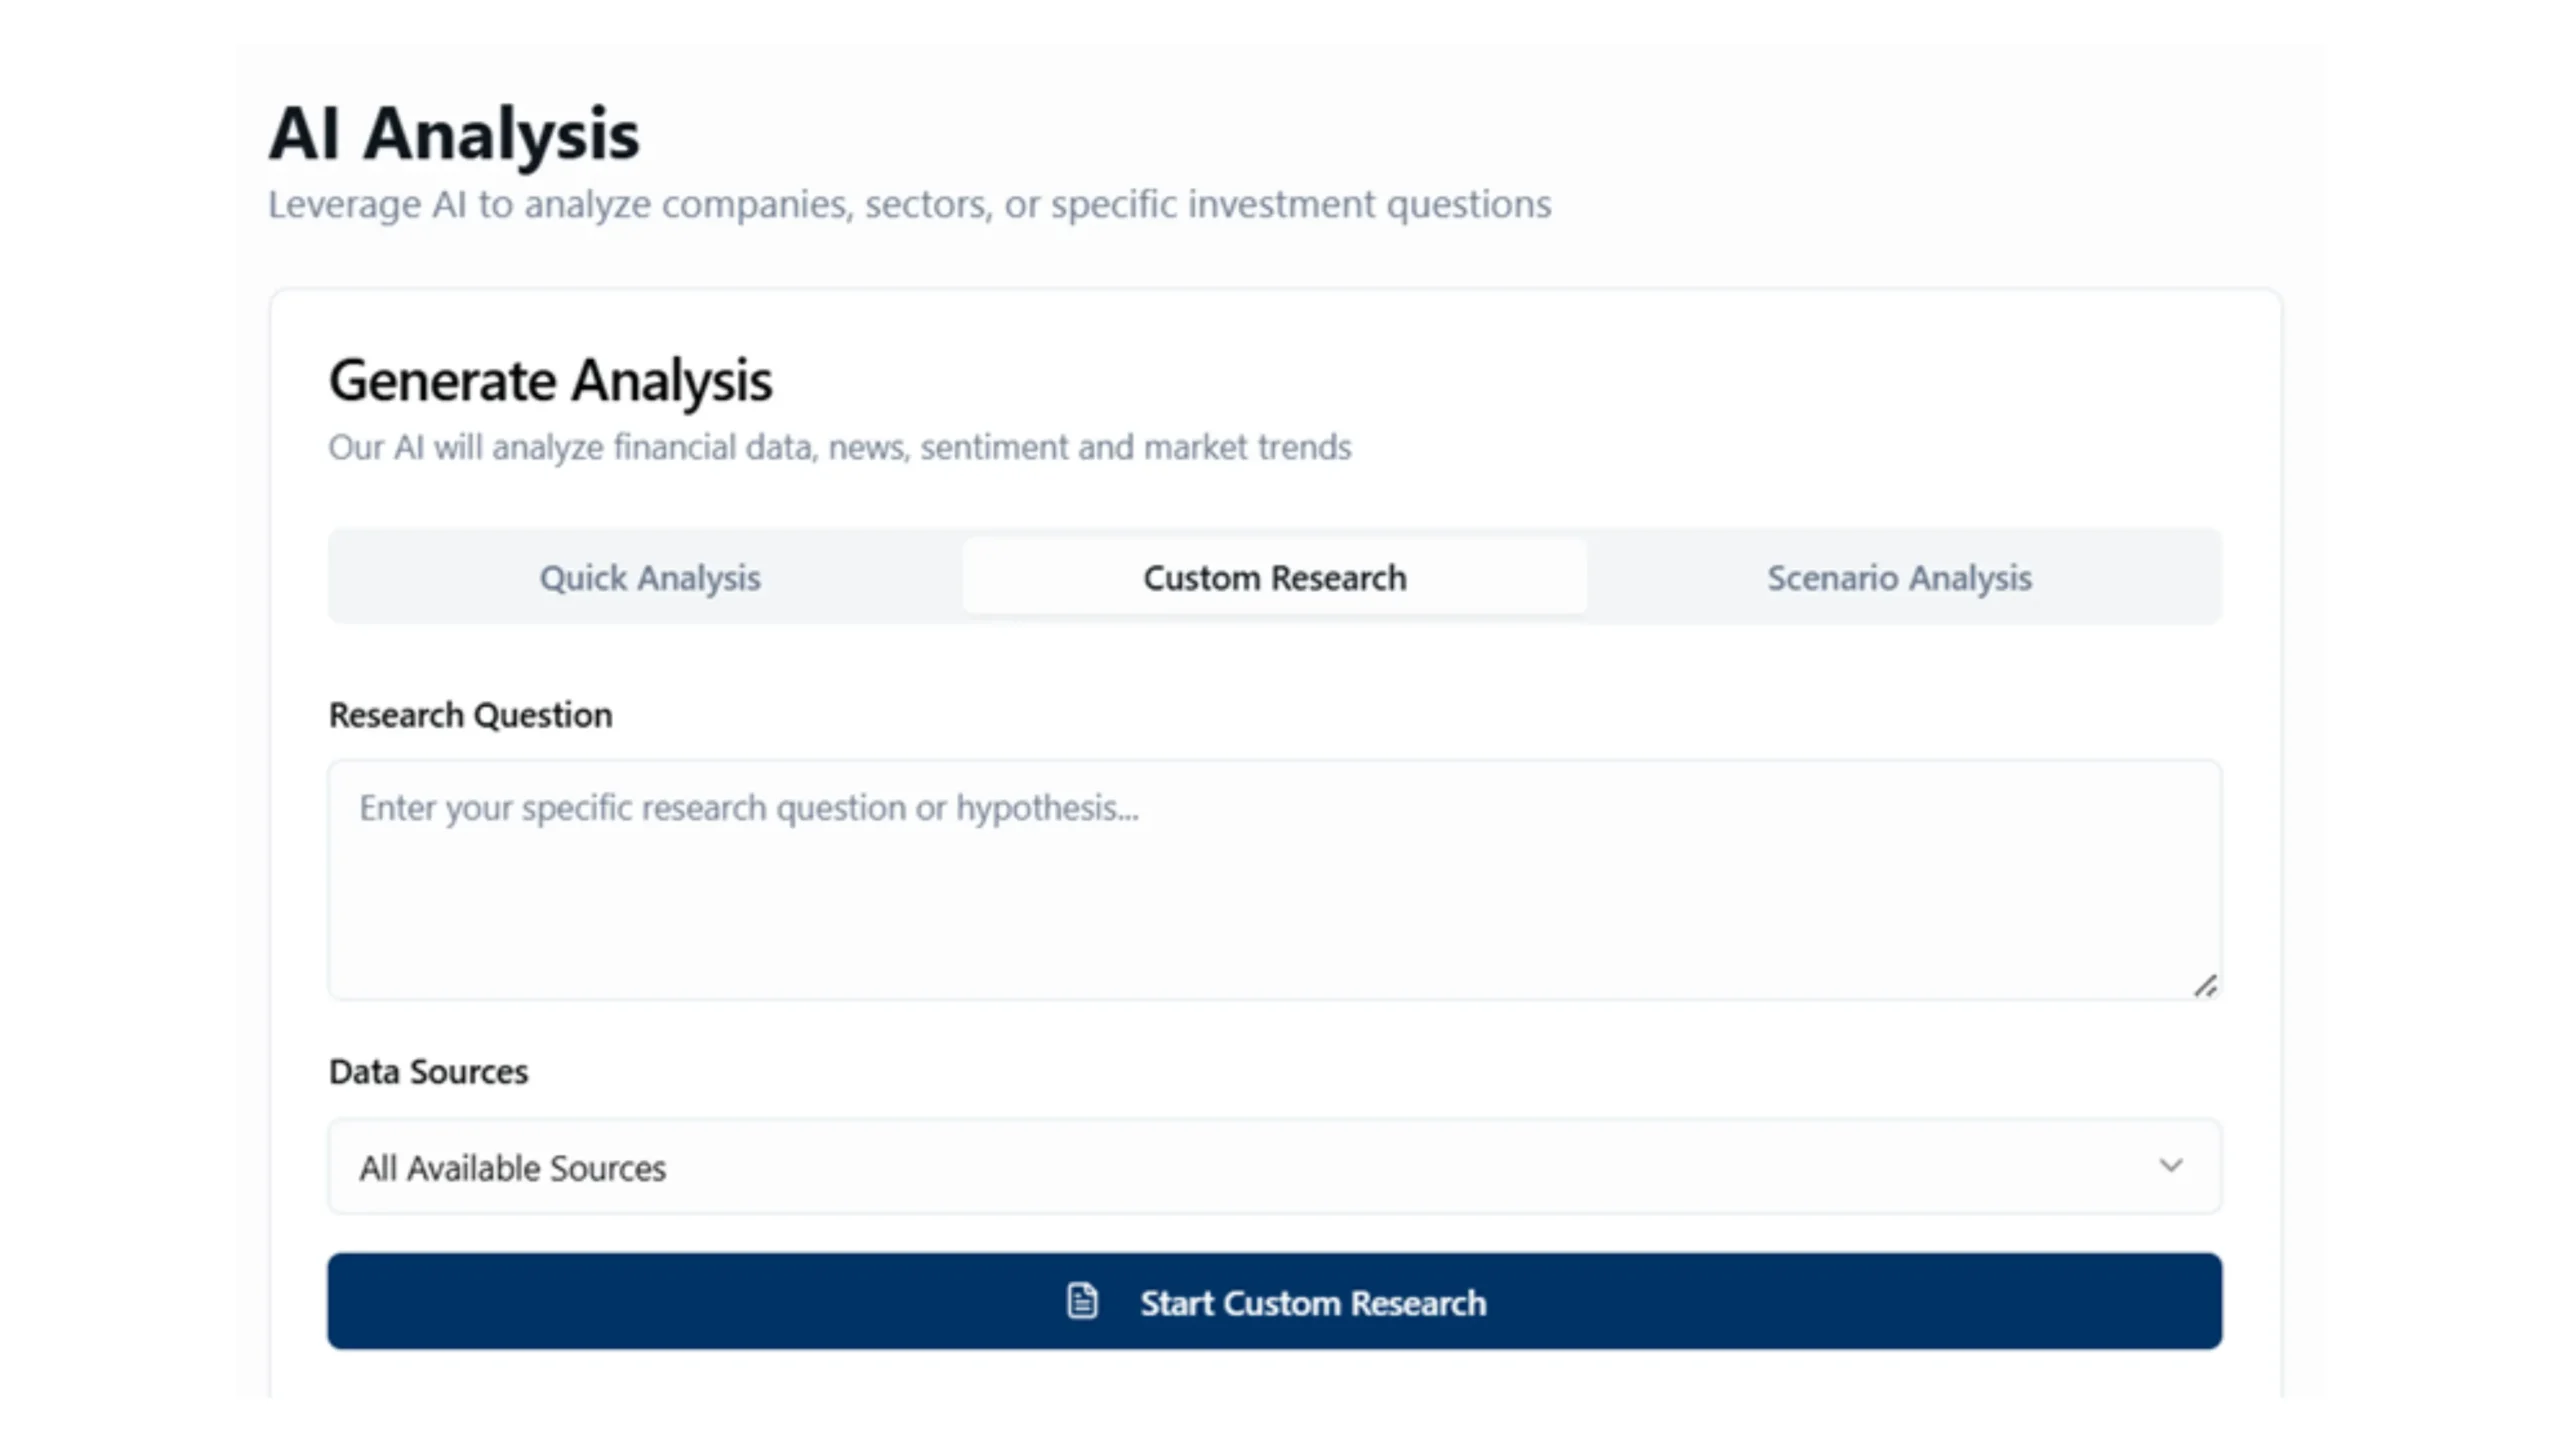Click the Start Custom Research button
2560x1440 pixels.
pos(1274,1302)
